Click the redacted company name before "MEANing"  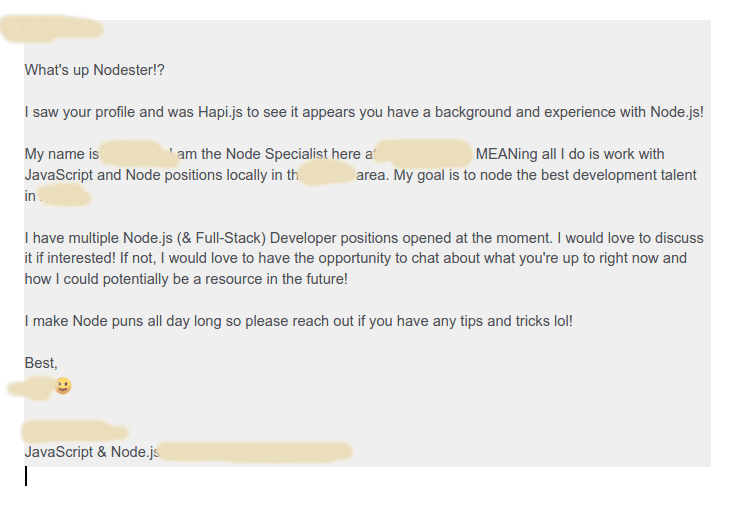[x=423, y=153]
